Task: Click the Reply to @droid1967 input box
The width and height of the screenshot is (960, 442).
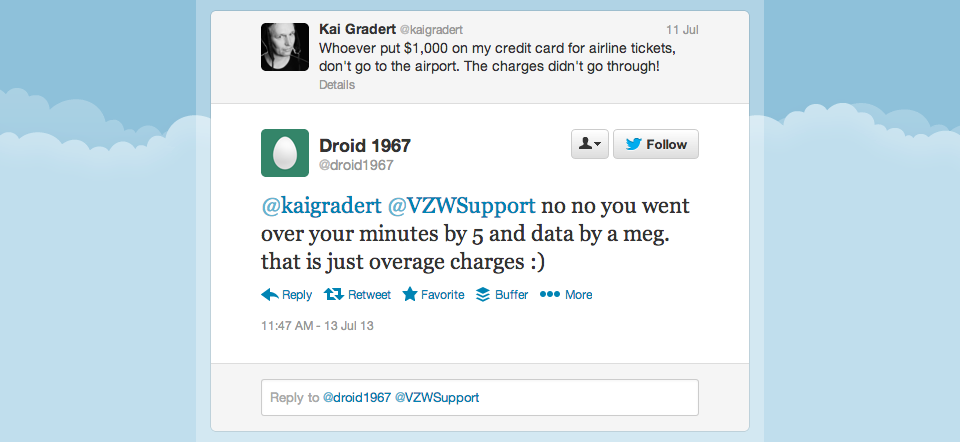Action: [479, 397]
